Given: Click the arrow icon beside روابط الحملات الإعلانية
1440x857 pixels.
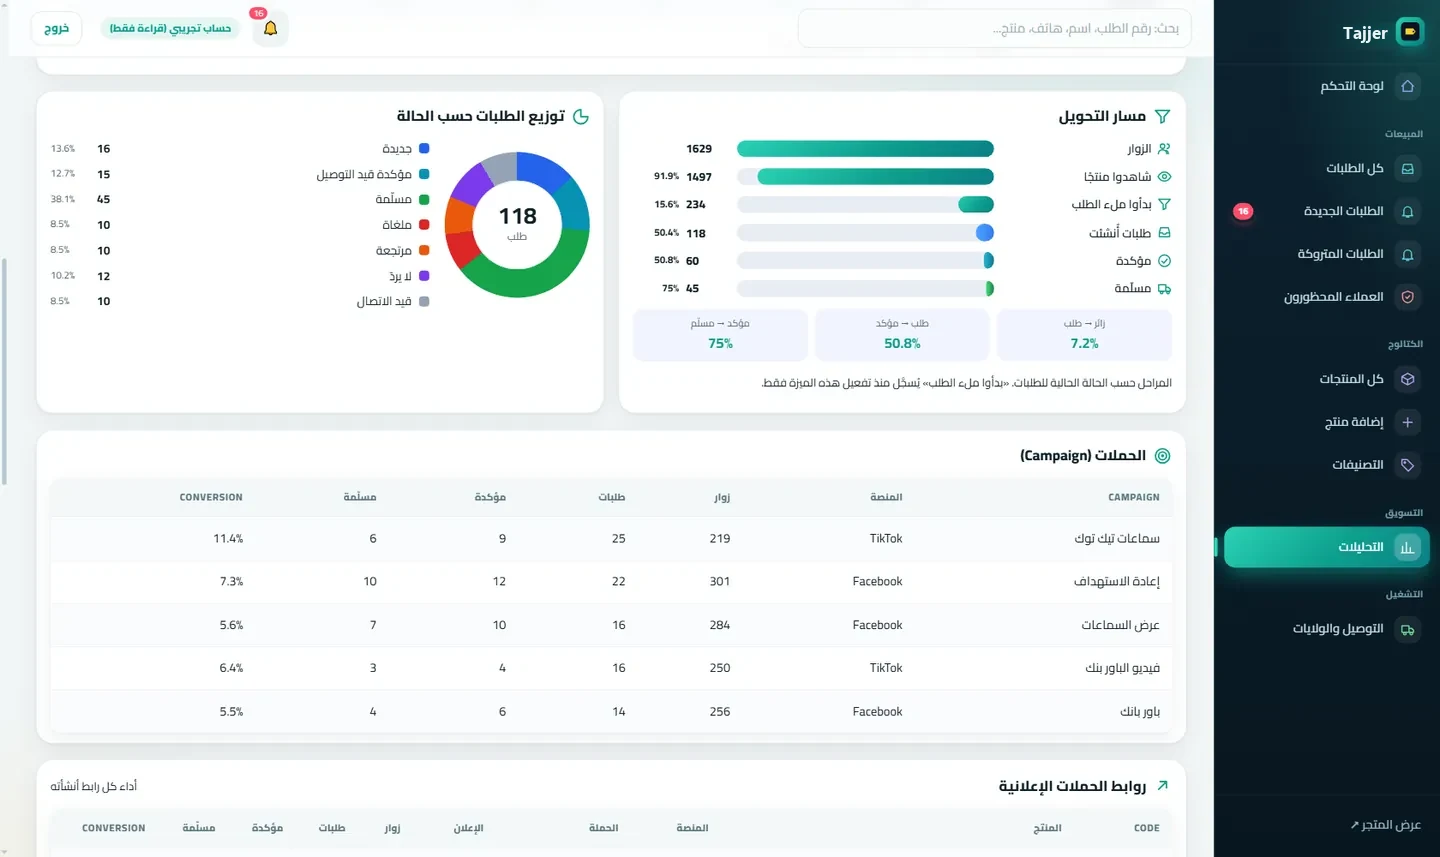Looking at the screenshot, I should coord(1162,786).
